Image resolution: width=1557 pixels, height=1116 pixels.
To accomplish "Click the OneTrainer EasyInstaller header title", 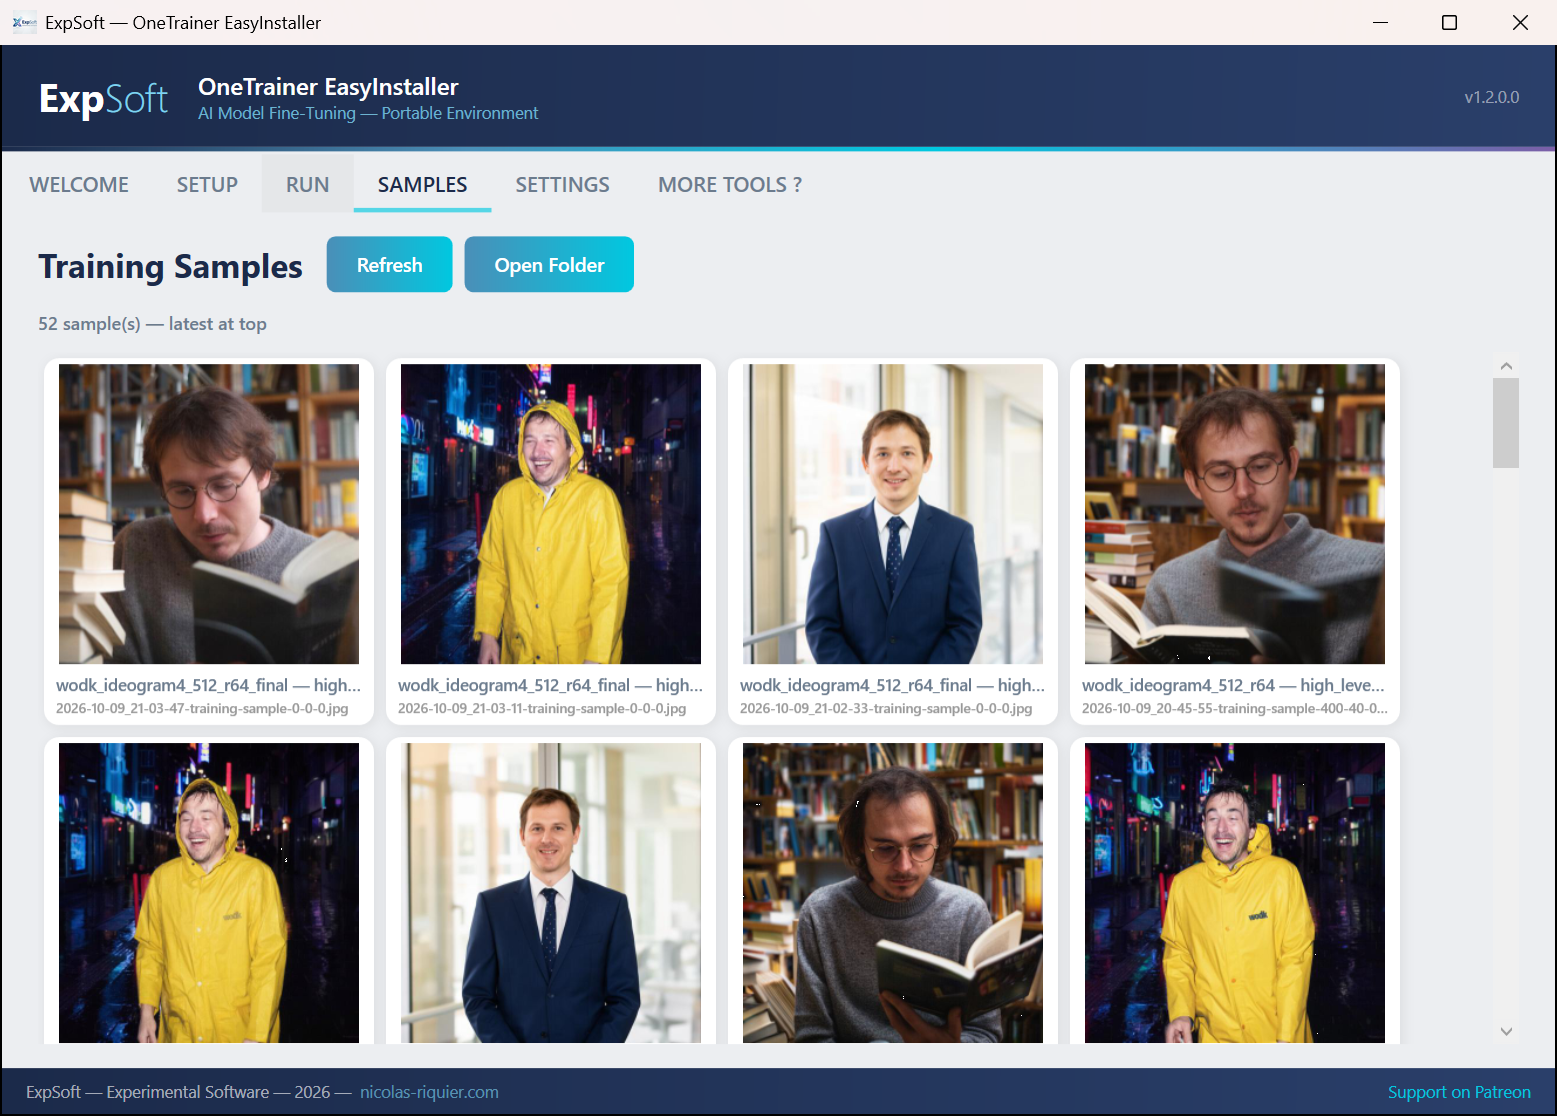I will click(328, 87).
